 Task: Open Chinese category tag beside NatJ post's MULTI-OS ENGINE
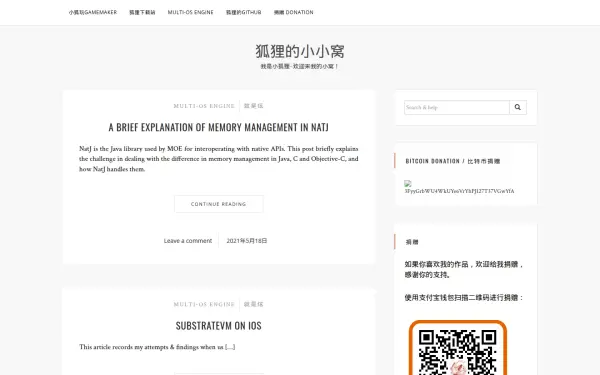pyautogui.click(x=254, y=106)
